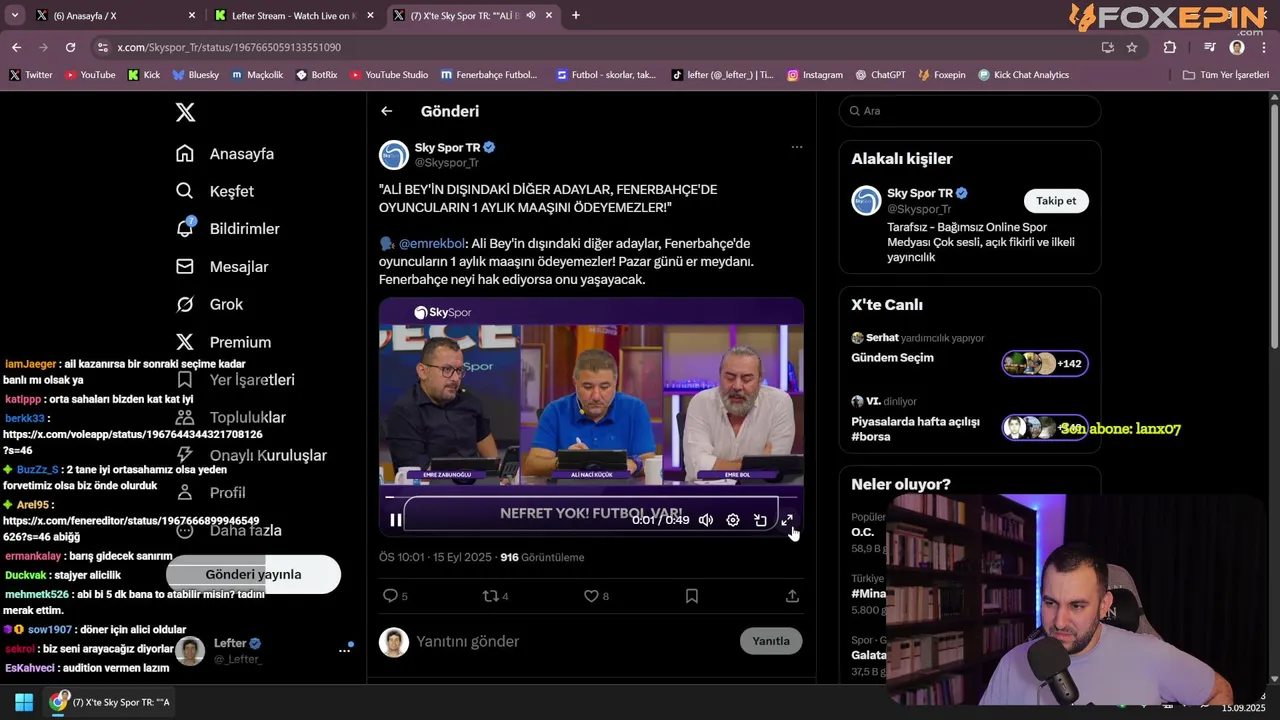
Task: Bookmark the post
Action: [692, 596]
